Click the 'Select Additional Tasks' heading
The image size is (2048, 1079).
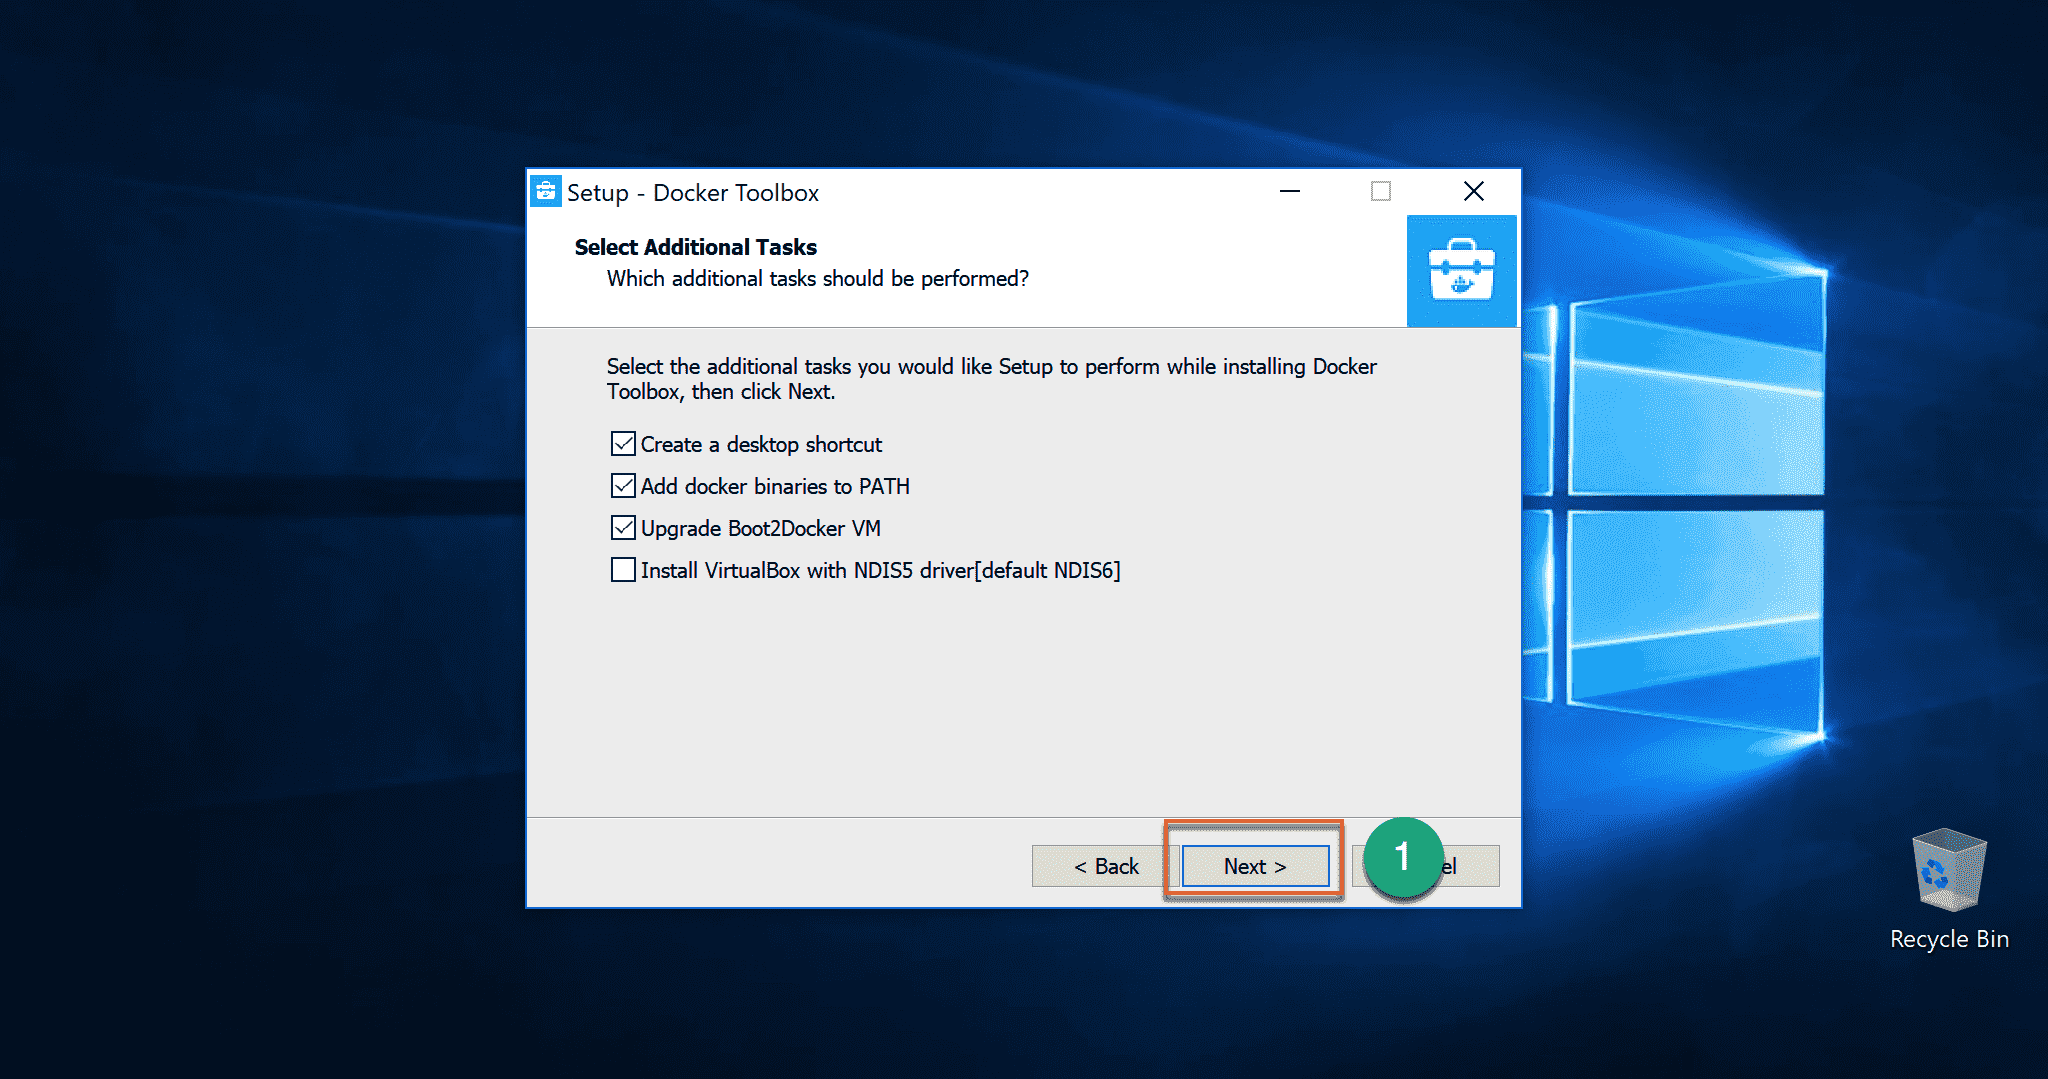pos(695,247)
